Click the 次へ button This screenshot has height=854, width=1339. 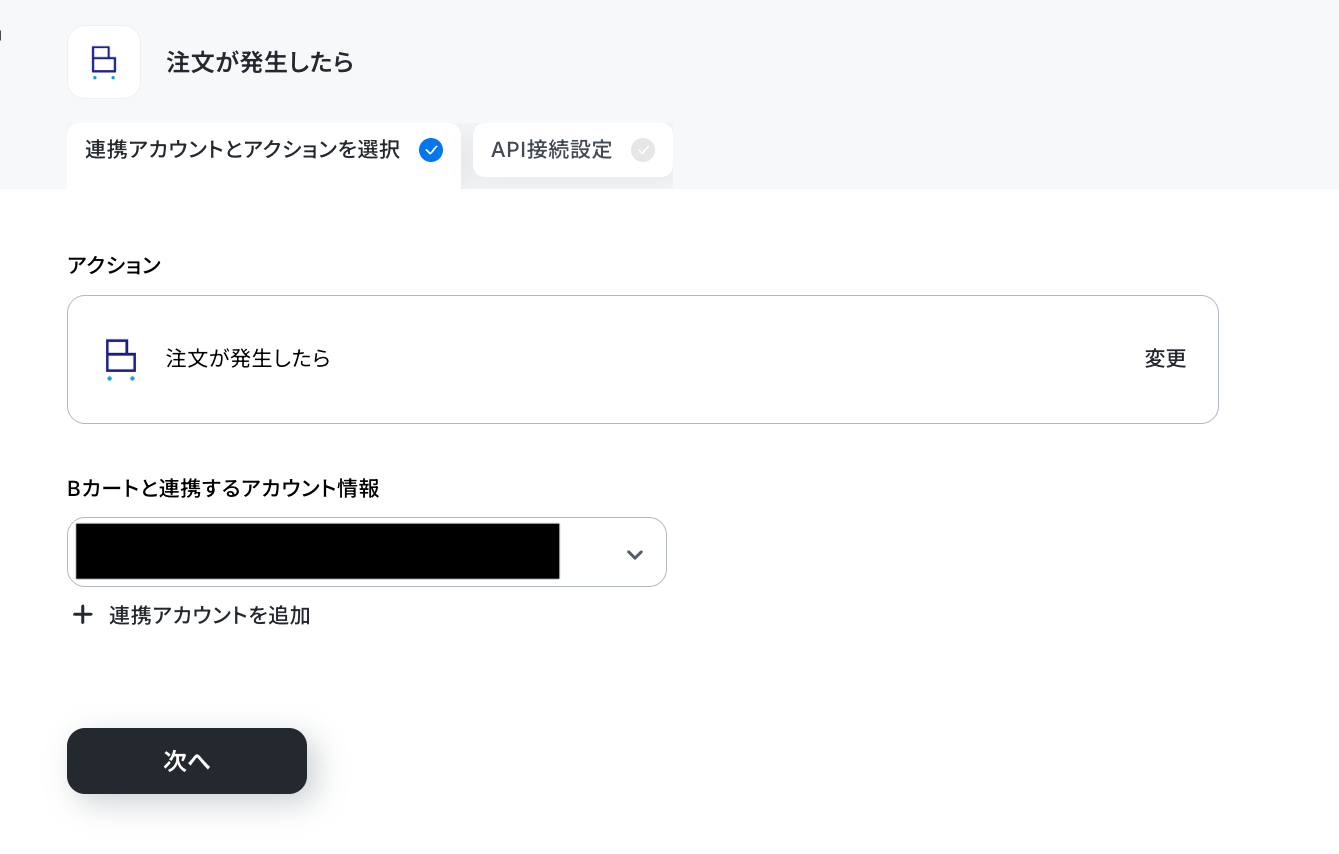187,761
